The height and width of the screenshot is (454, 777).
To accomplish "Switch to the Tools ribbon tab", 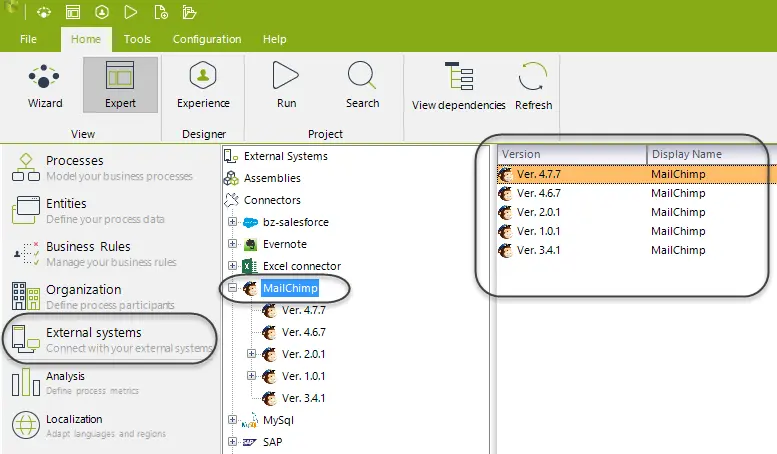I will 137,39.
